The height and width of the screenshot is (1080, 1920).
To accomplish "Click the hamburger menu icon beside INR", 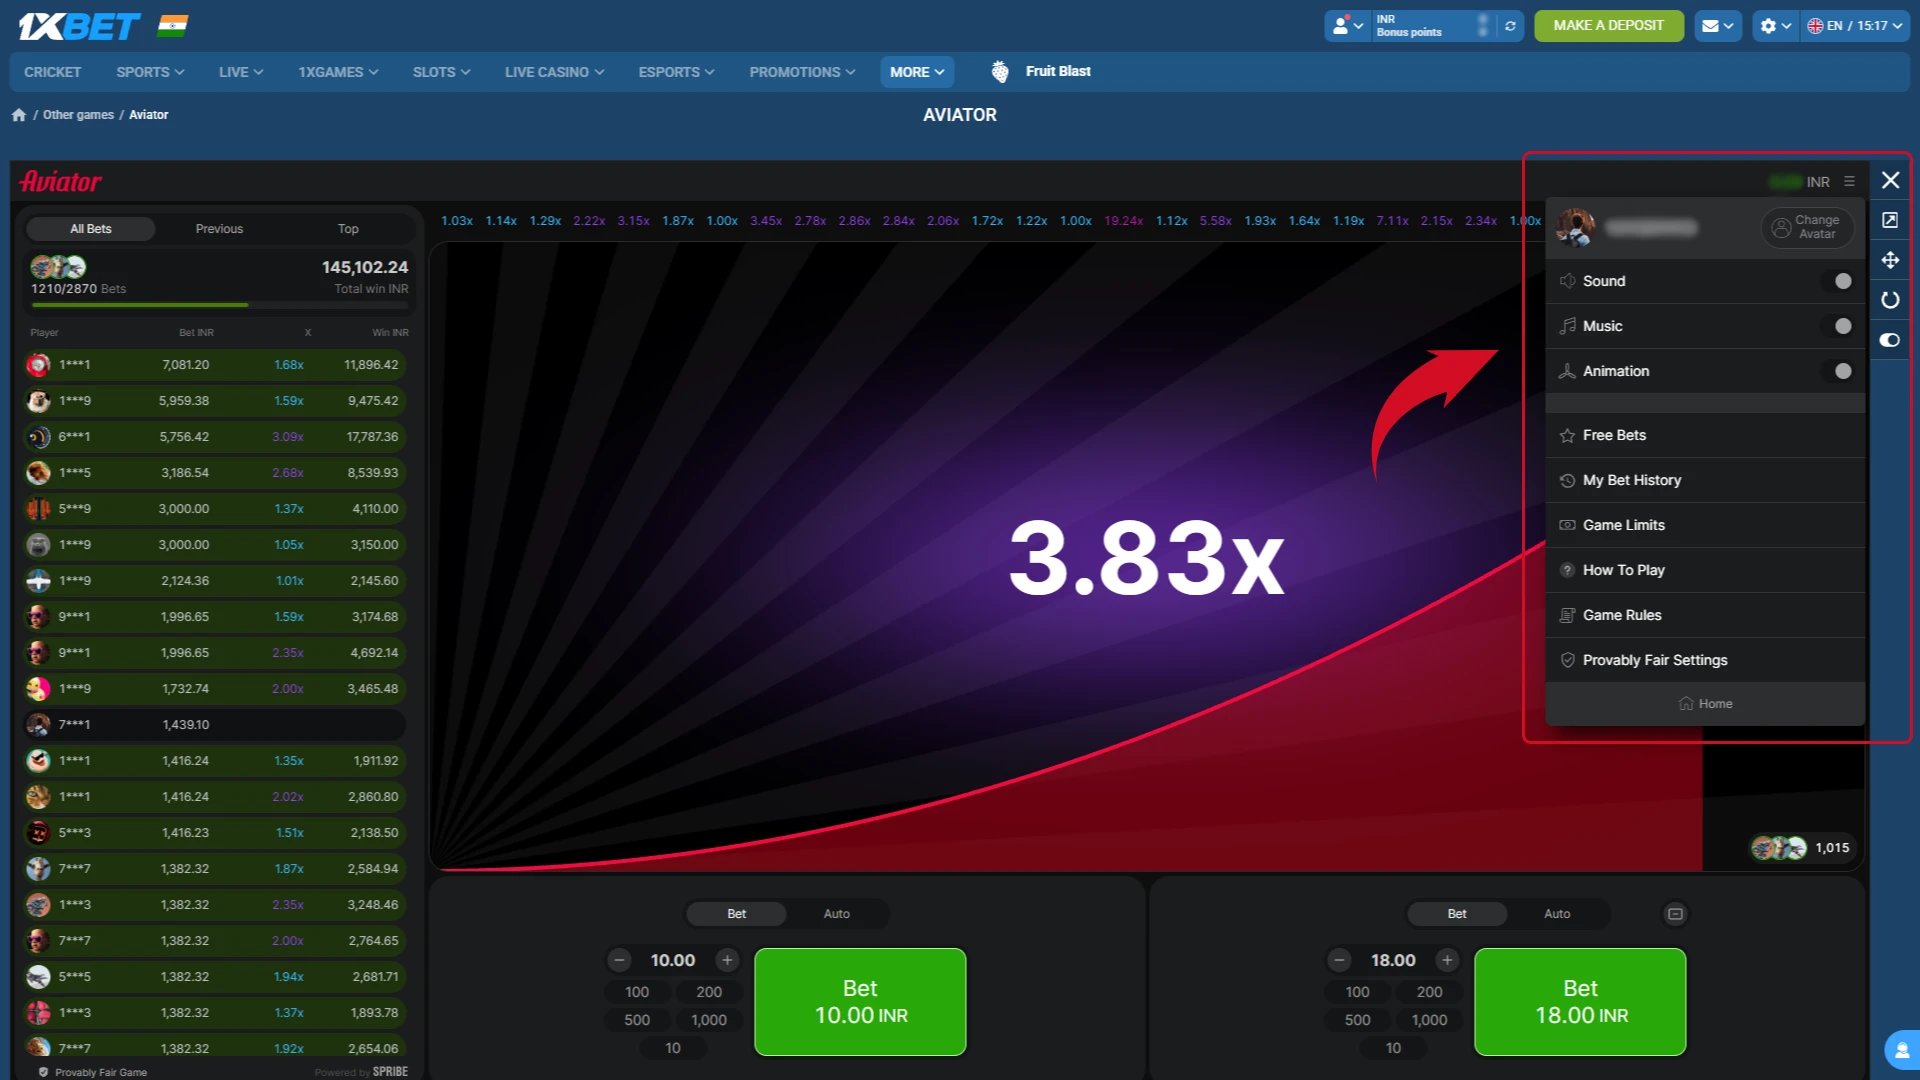I will [x=1849, y=182].
